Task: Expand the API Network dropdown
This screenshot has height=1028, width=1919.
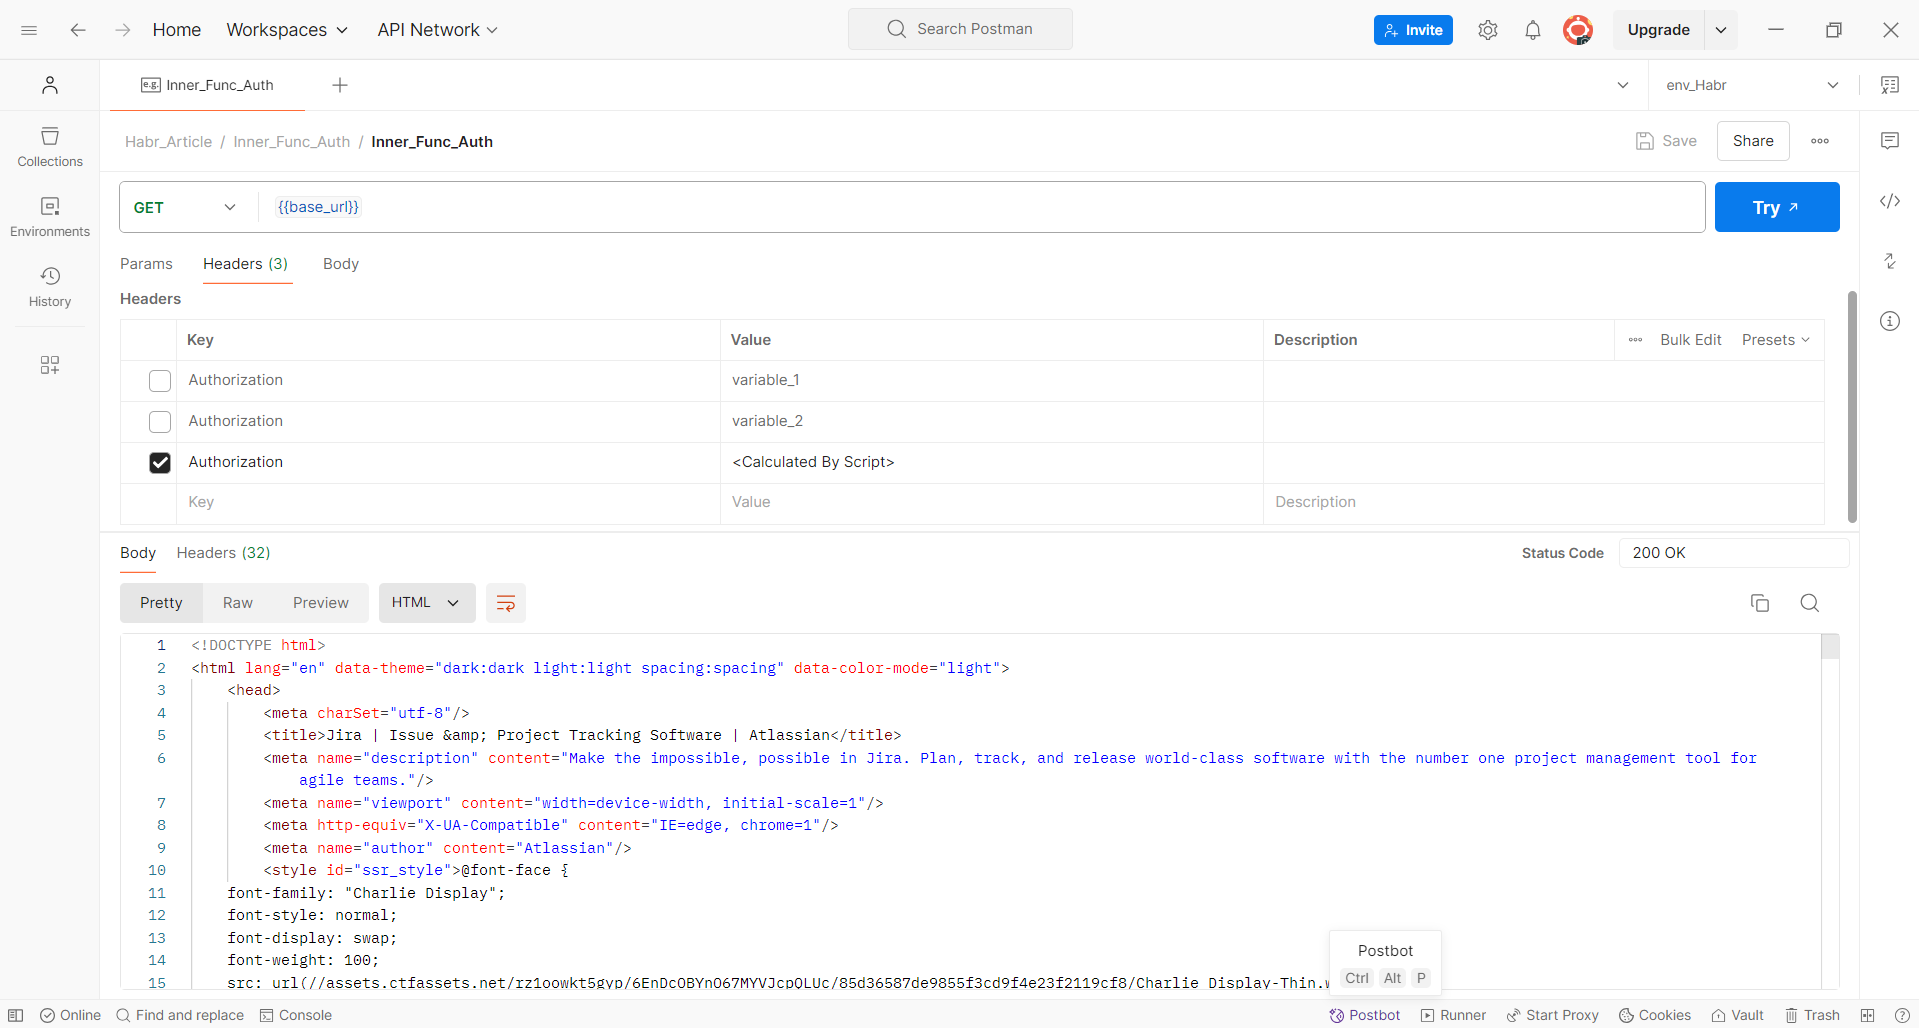Action: click(x=437, y=30)
